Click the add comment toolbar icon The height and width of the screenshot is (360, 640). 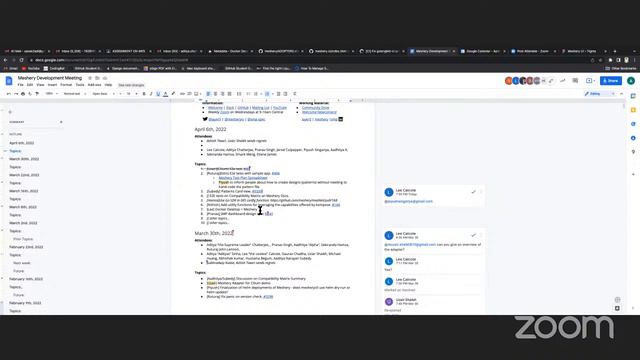[189, 94]
